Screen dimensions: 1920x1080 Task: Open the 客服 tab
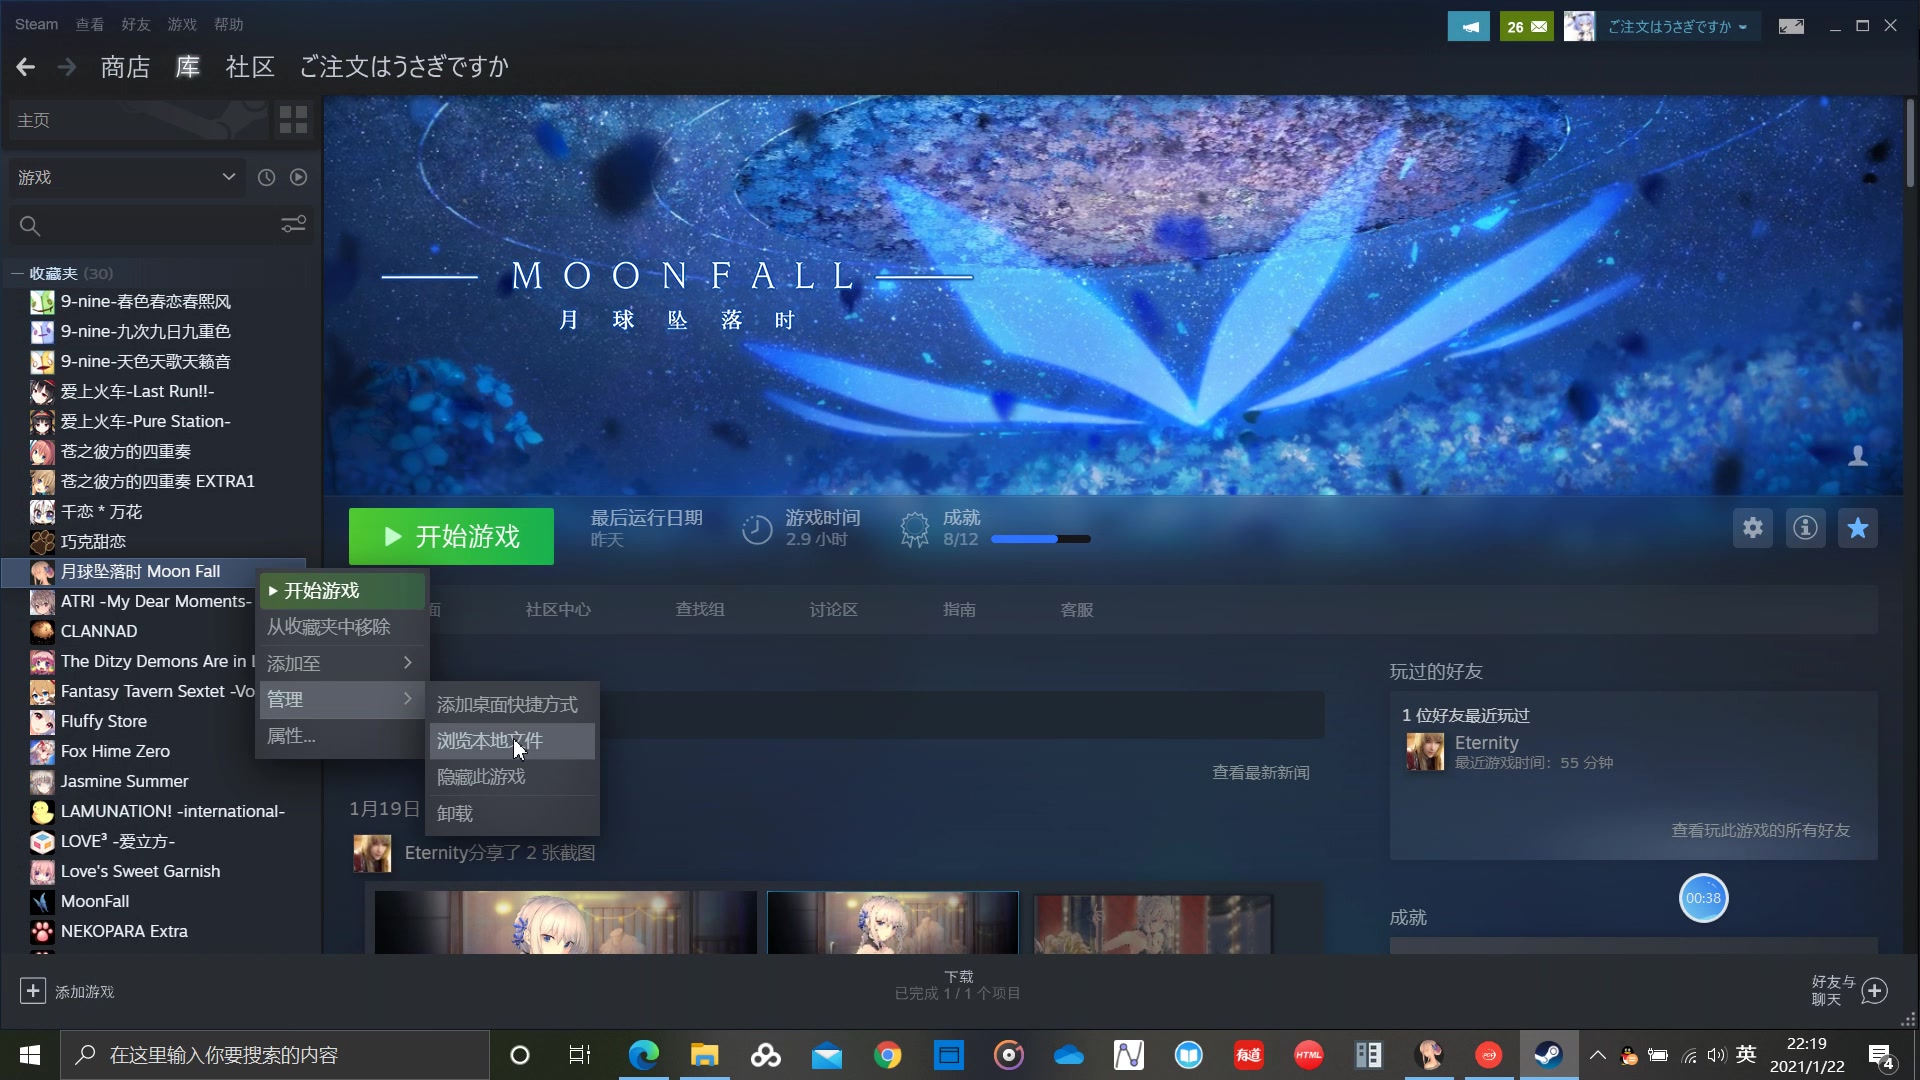(x=1077, y=610)
